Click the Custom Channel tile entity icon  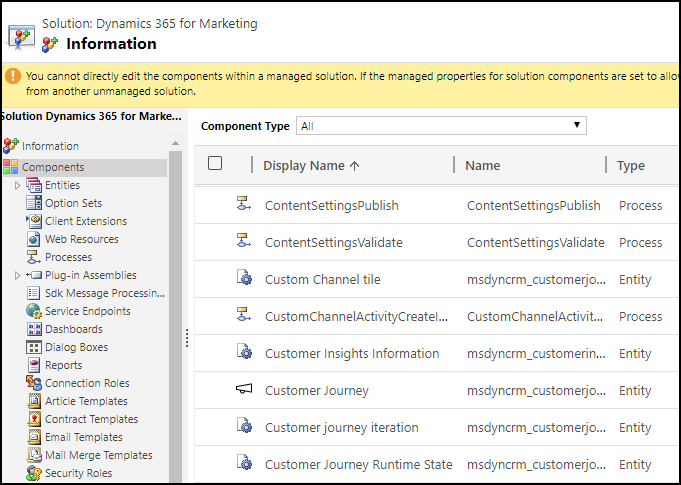(x=244, y=277)
